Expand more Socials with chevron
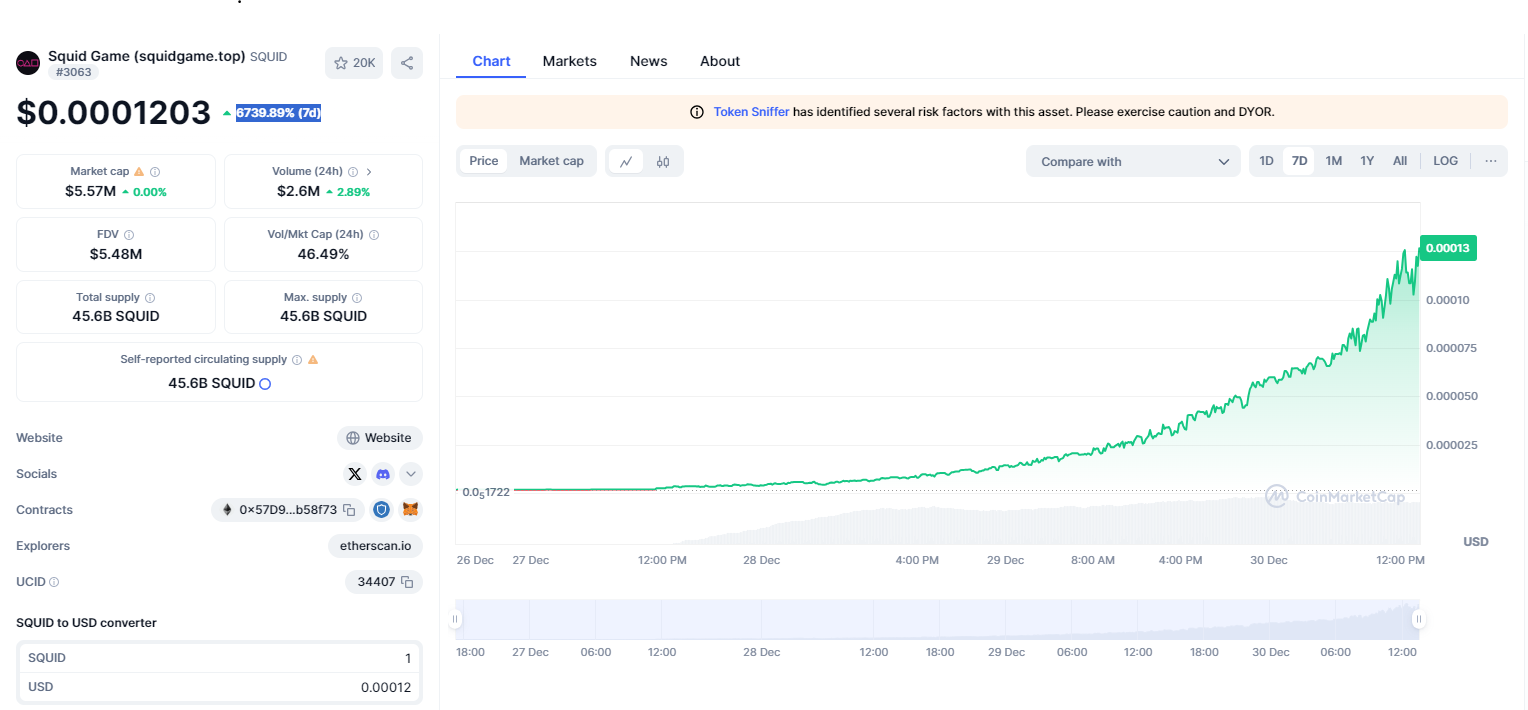1528x710 pixels. coord(411,474)
